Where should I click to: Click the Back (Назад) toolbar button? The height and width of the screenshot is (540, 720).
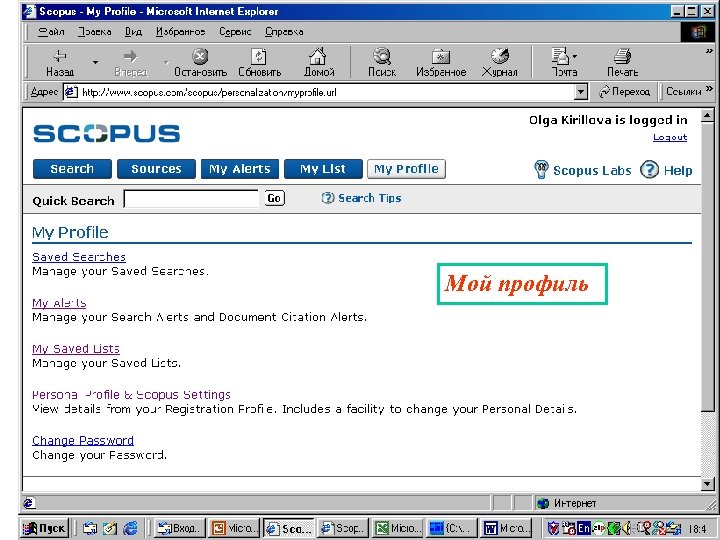(60, 62)
